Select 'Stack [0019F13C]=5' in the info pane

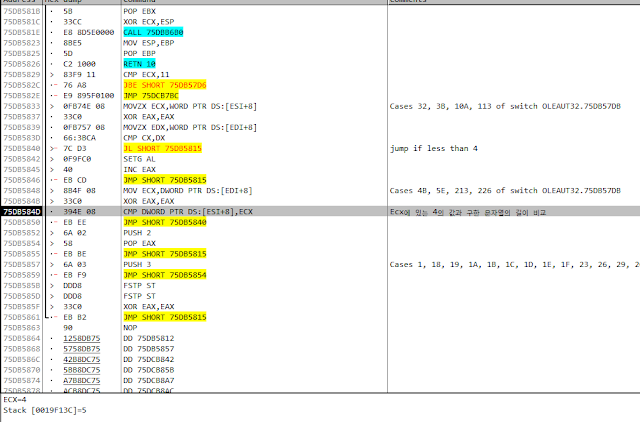[x=45, y=410]
